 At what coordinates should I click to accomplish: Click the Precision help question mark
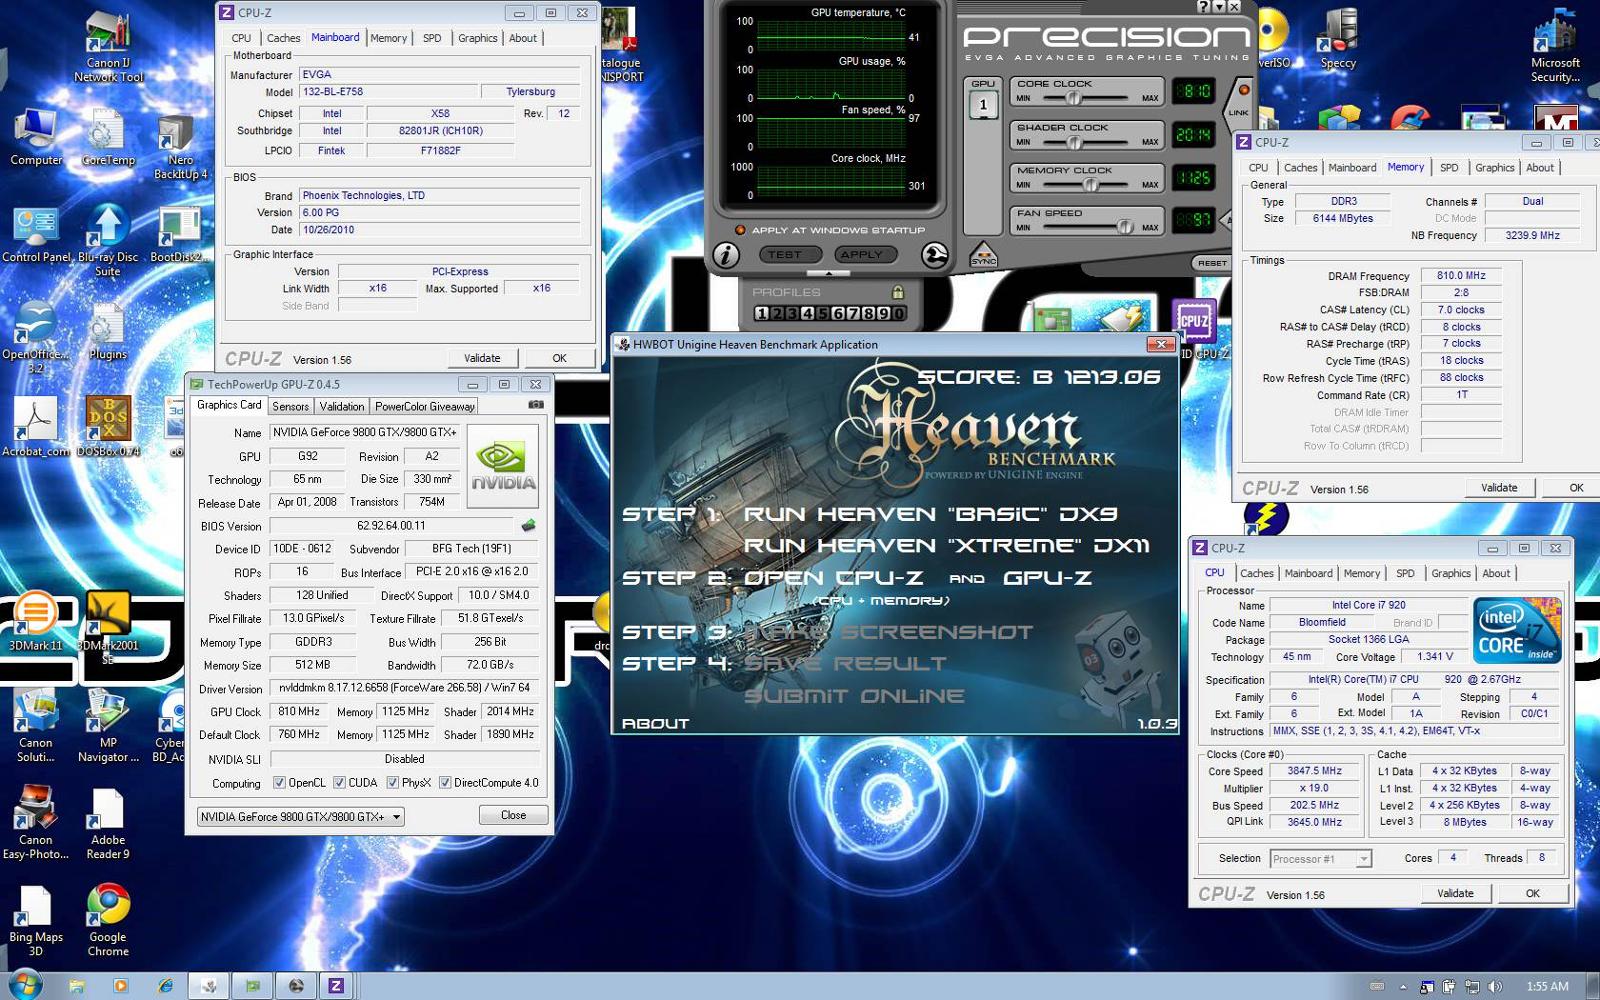(x=1203, y=6)
